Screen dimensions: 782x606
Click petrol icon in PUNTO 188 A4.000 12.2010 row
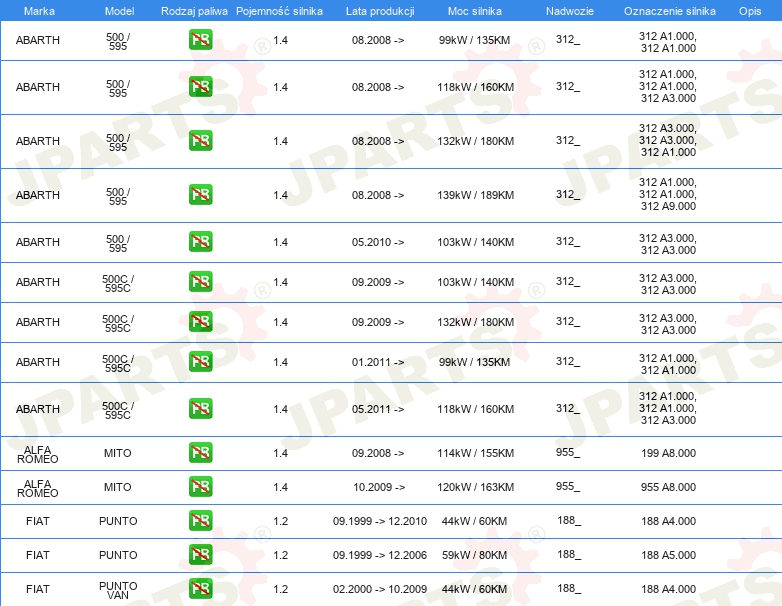point(200,520)
